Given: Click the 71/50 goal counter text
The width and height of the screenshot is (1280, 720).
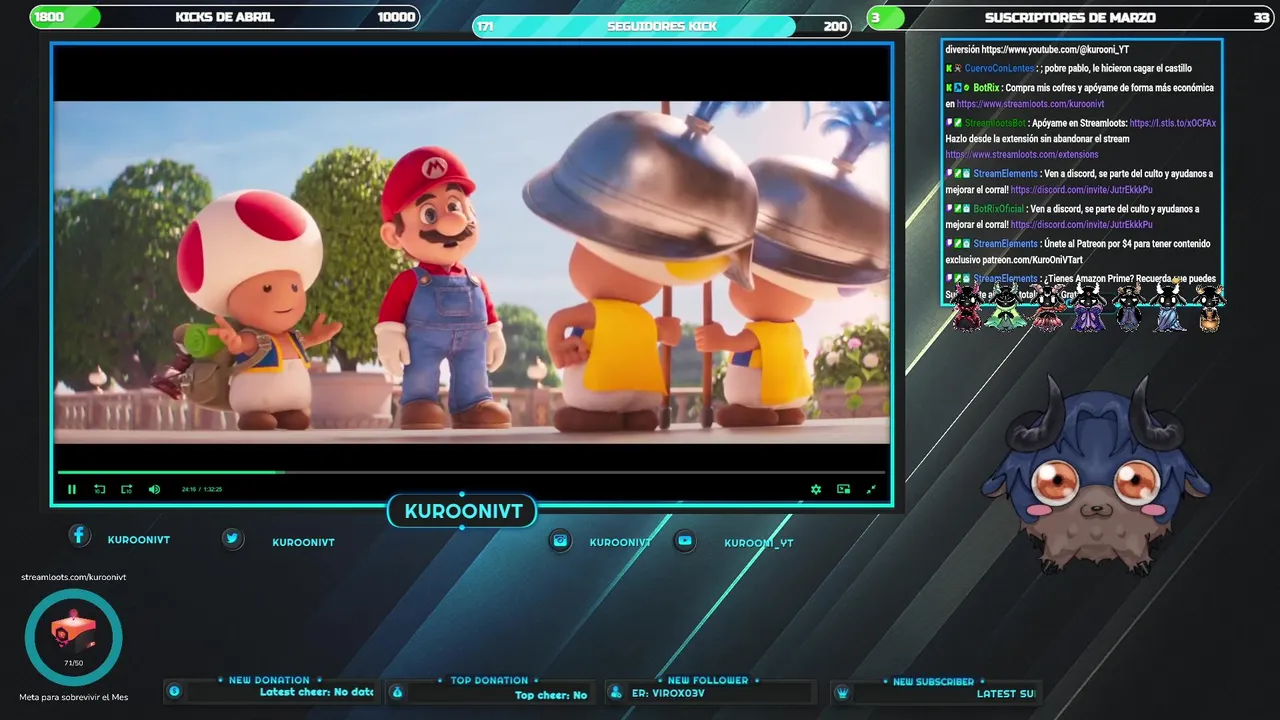Looking at the screenshot, I should (74, 663).
